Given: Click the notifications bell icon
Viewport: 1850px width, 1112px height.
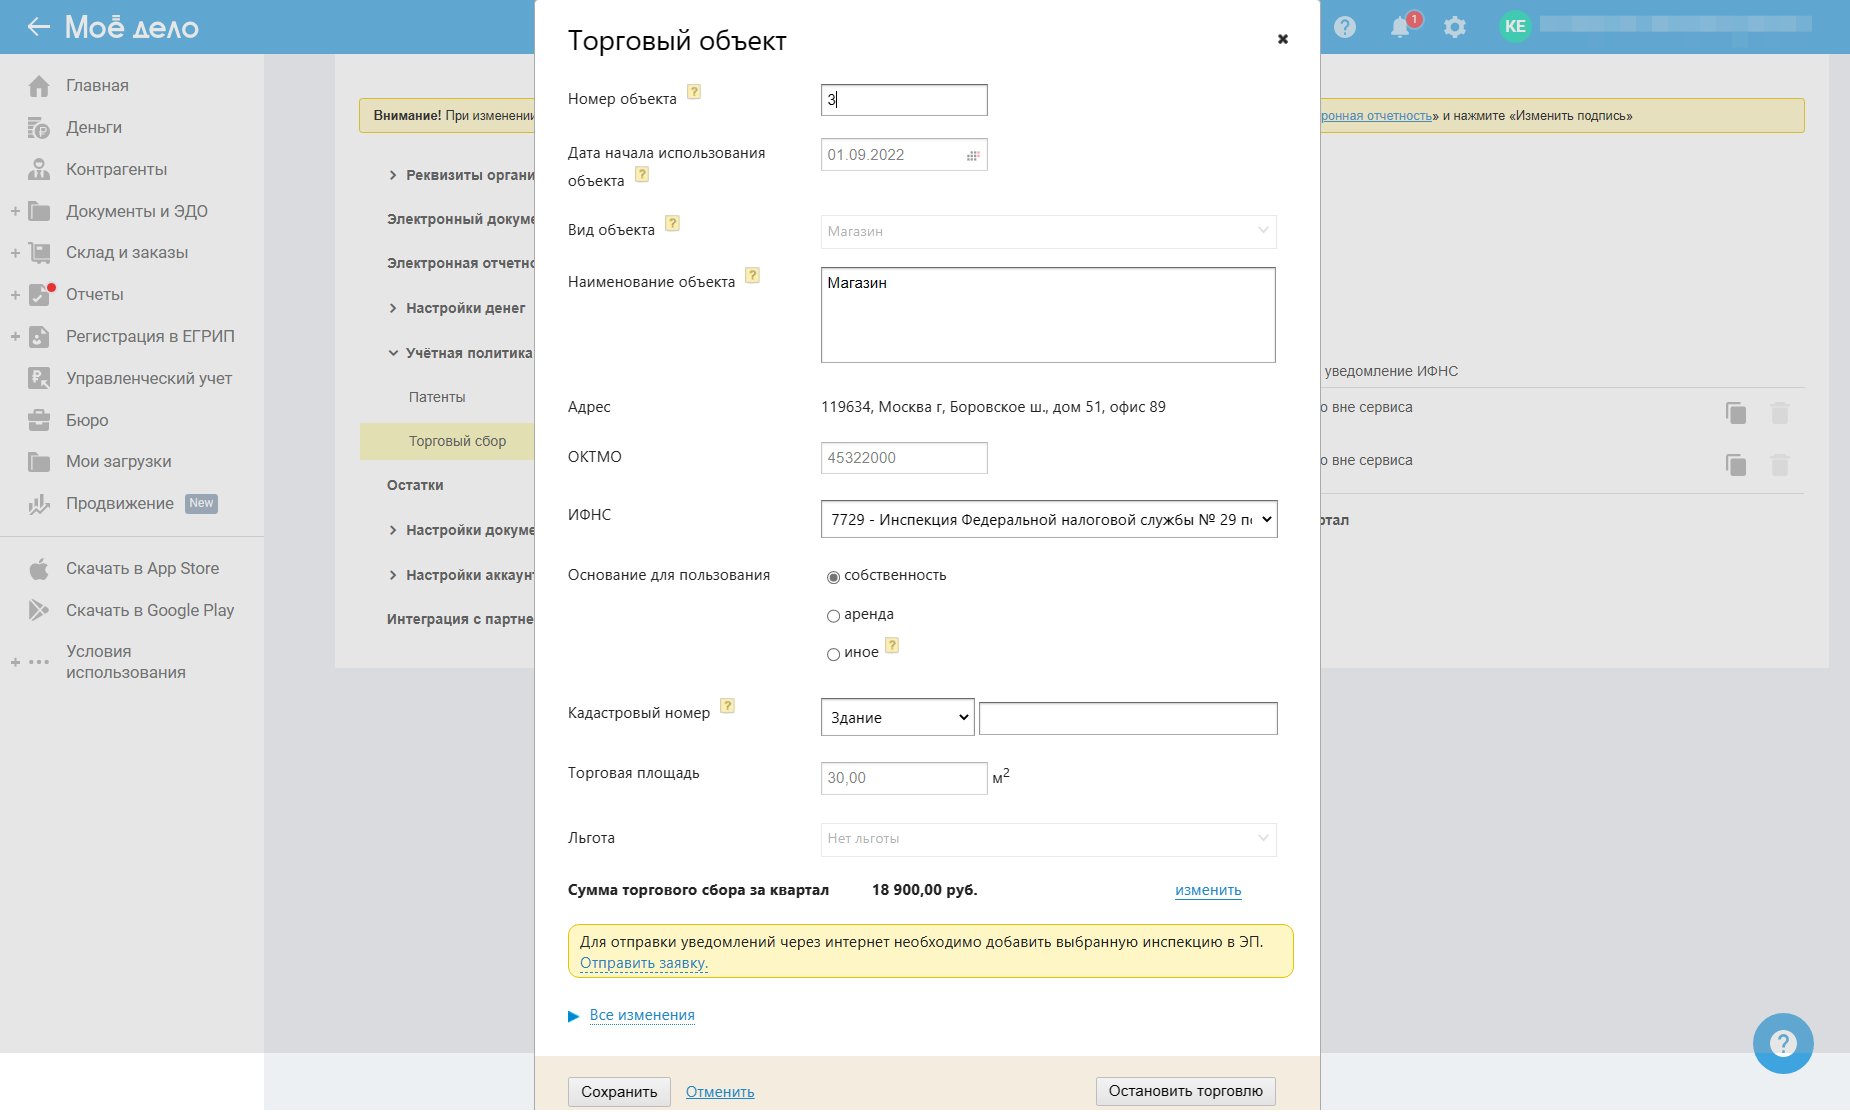Looking at the screenshot, I should click(x=1401, y=27).
